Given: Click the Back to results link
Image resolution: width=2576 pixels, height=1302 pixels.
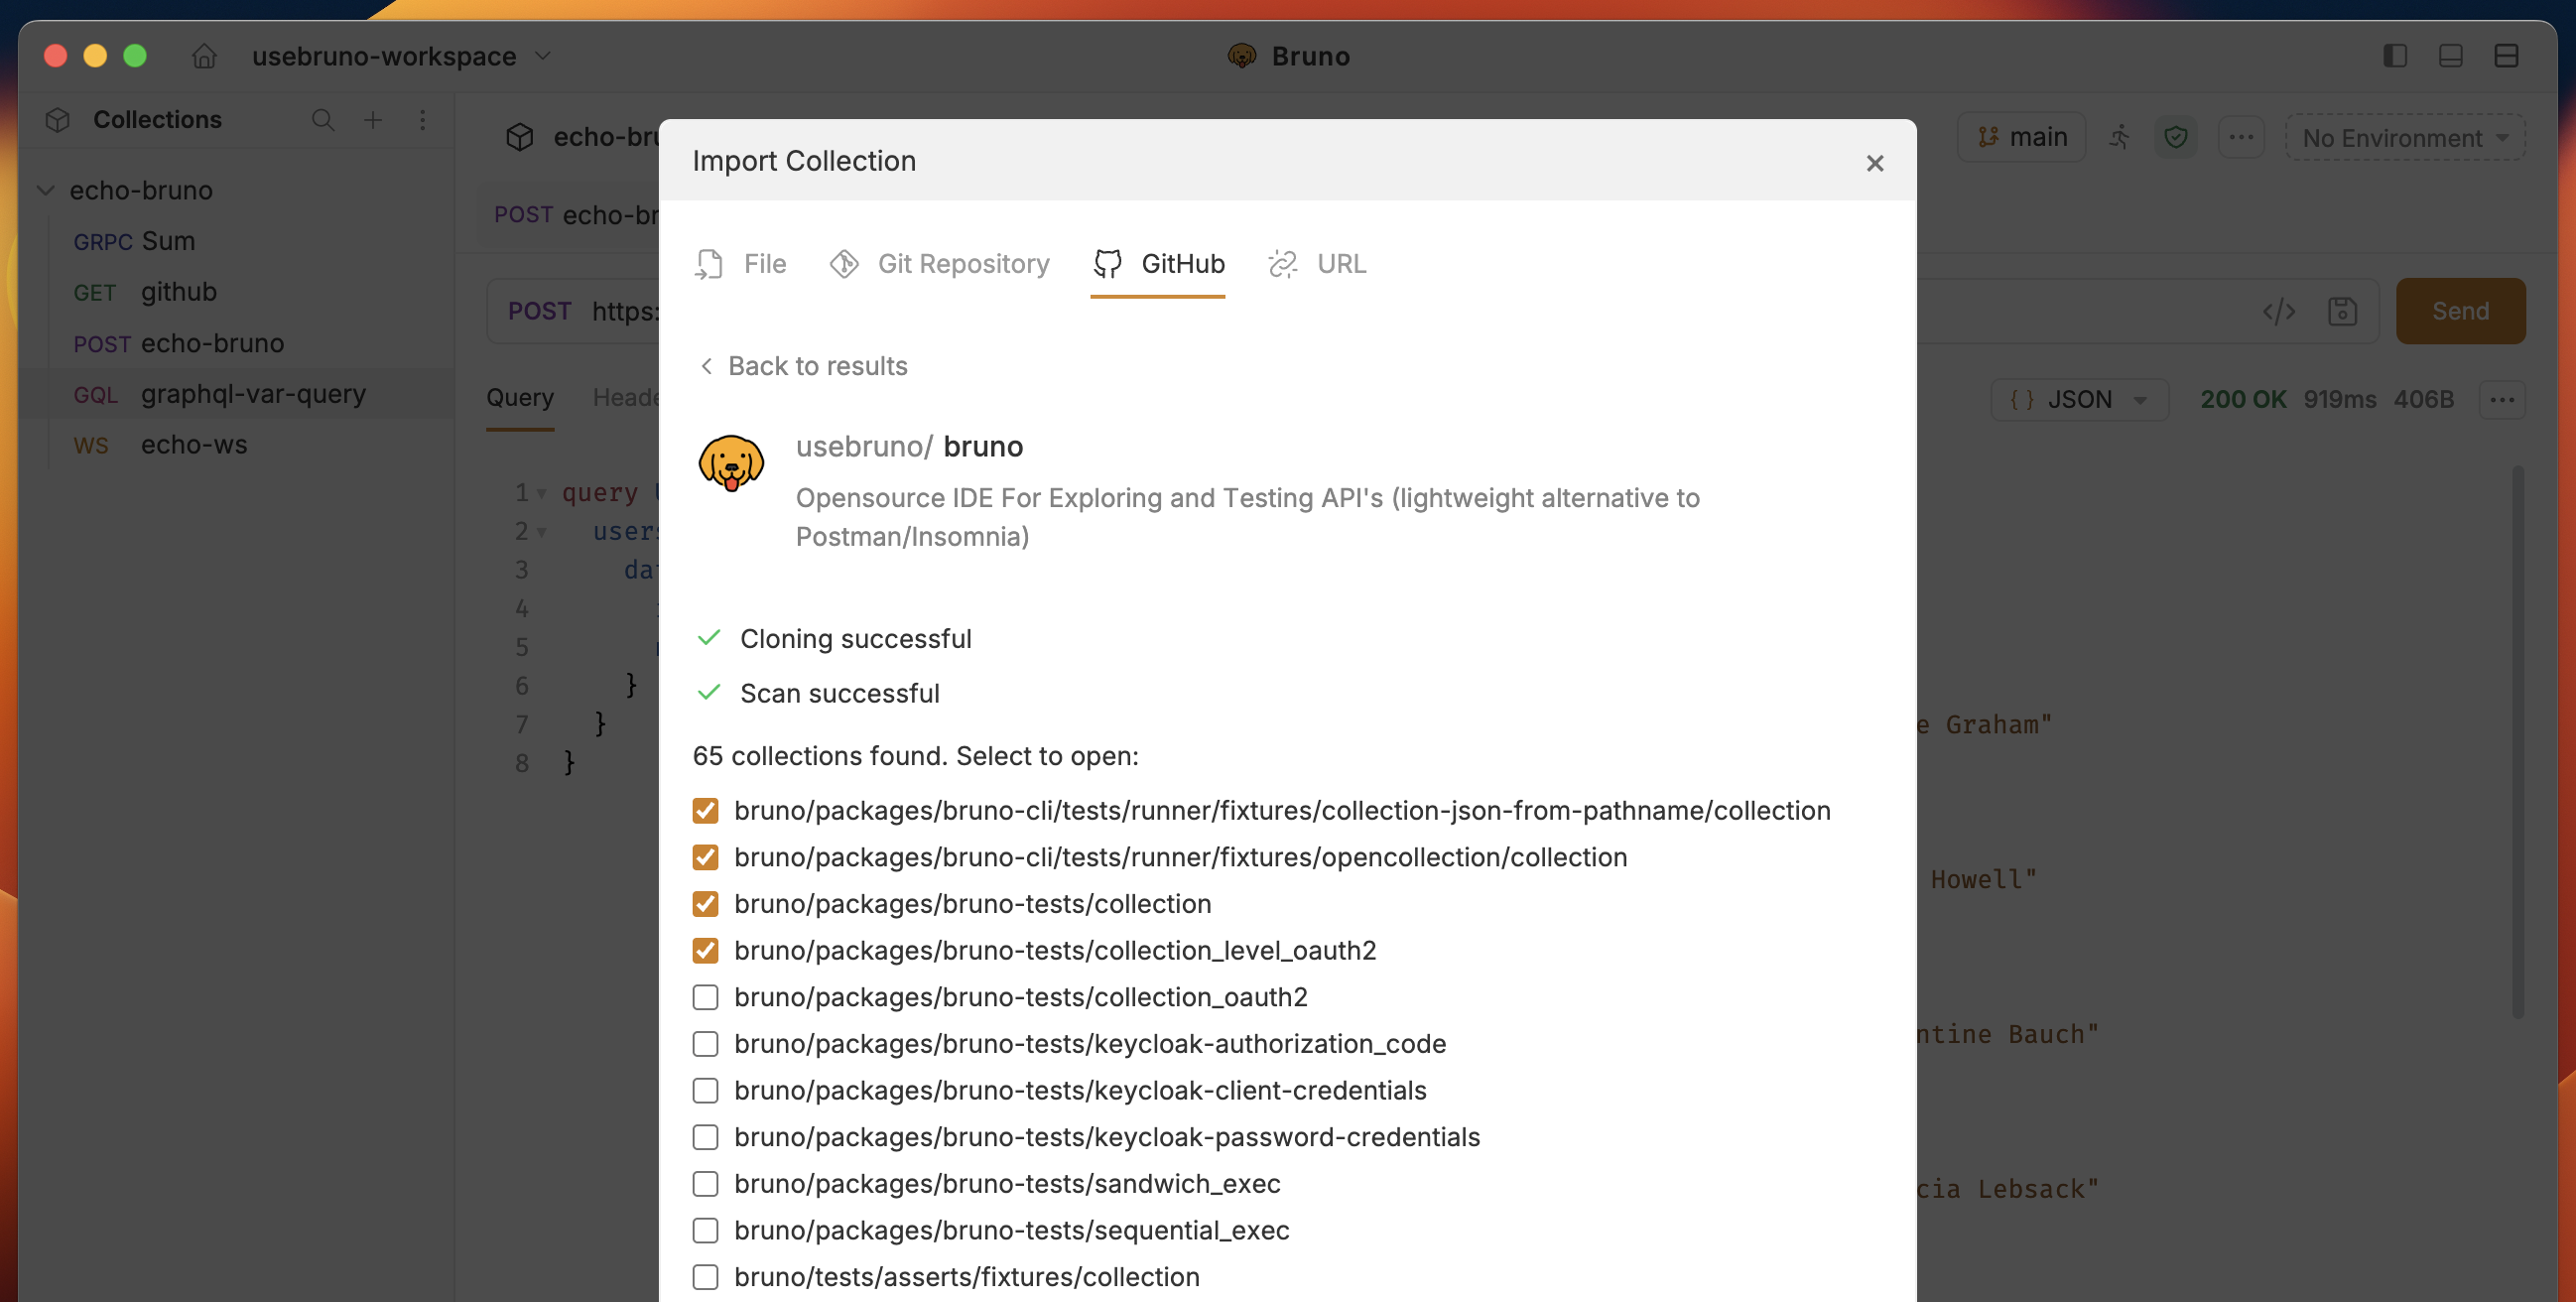Looking at the screenshot, I should (803, 366).
